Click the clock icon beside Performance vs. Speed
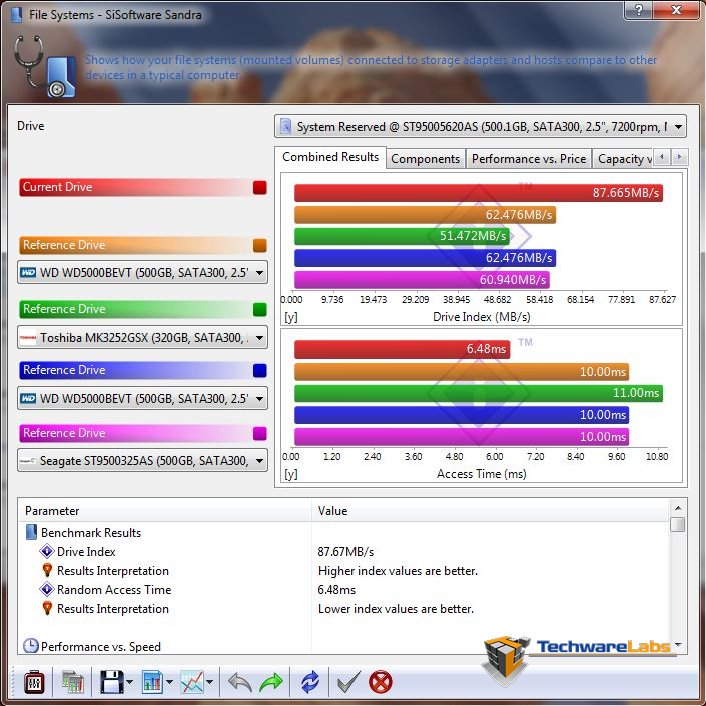 tap(30, 646)
